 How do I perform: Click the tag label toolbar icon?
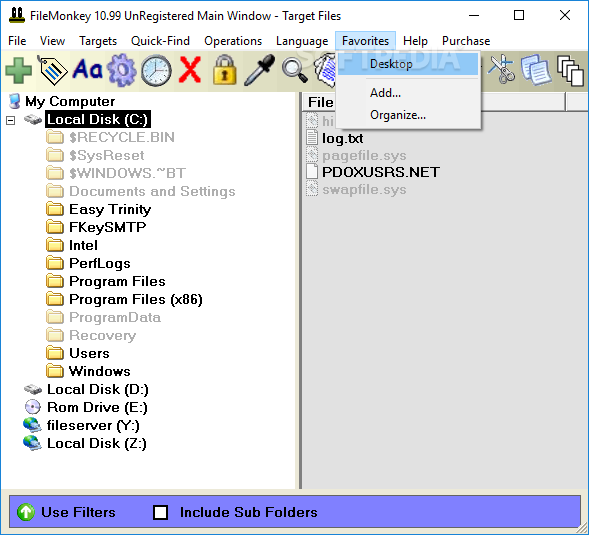[x=52, y=70]
